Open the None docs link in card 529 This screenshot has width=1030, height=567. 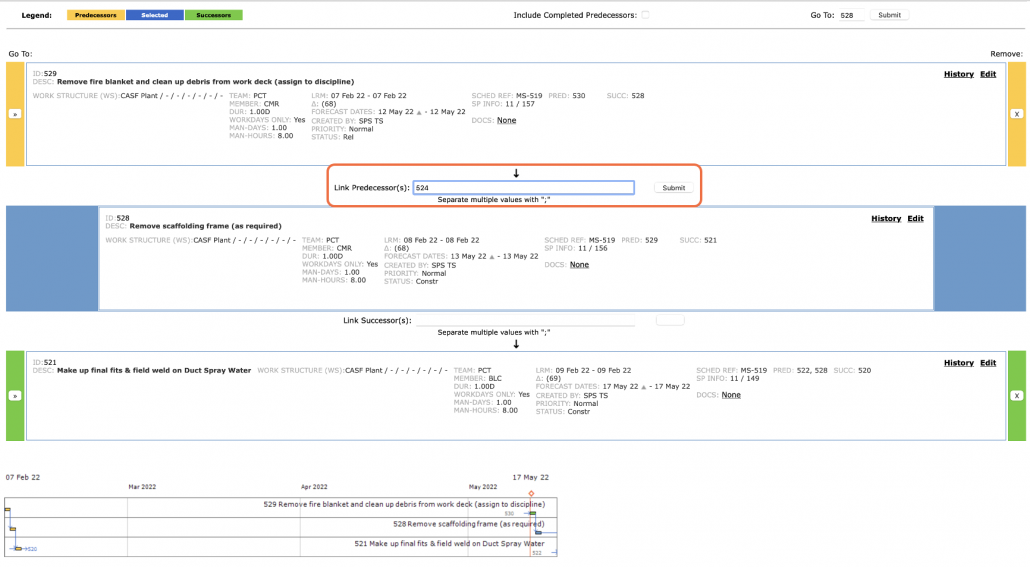[x=506, y=120]
